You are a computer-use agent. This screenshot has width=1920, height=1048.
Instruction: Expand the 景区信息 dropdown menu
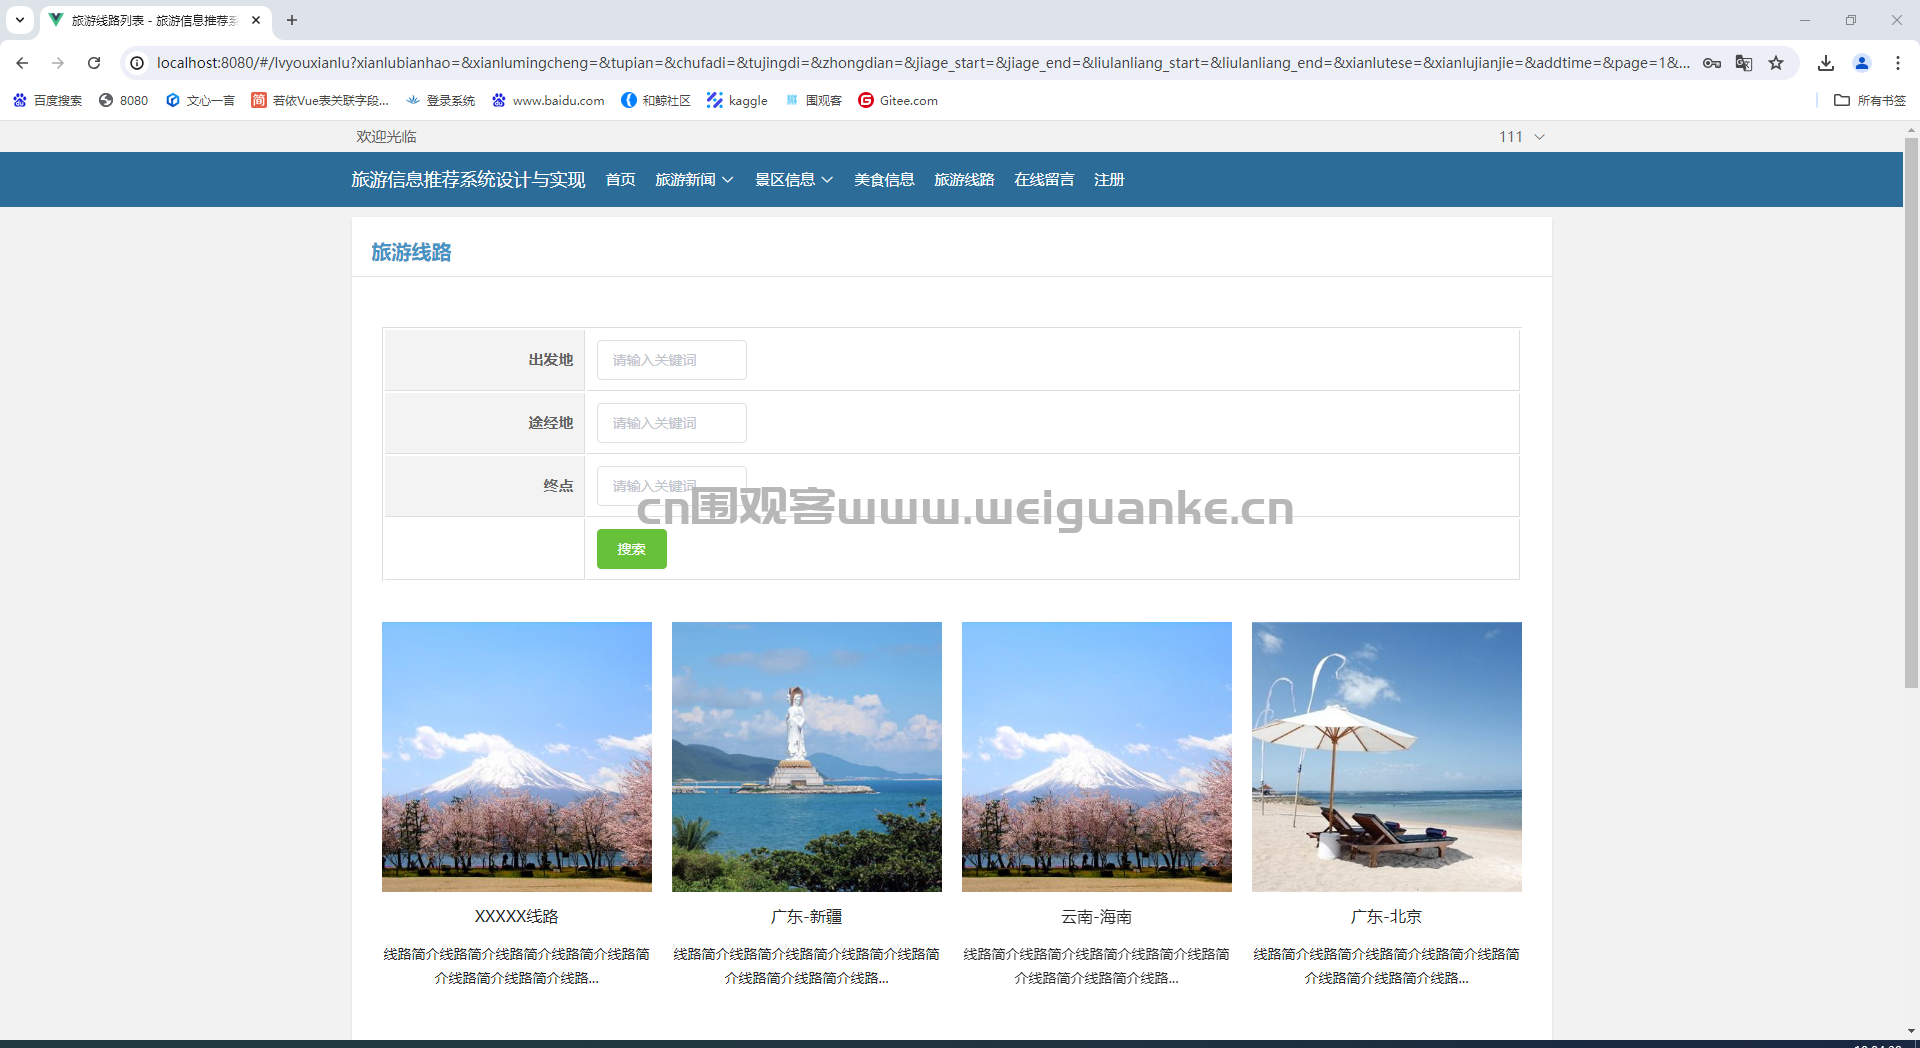point(793,180)
